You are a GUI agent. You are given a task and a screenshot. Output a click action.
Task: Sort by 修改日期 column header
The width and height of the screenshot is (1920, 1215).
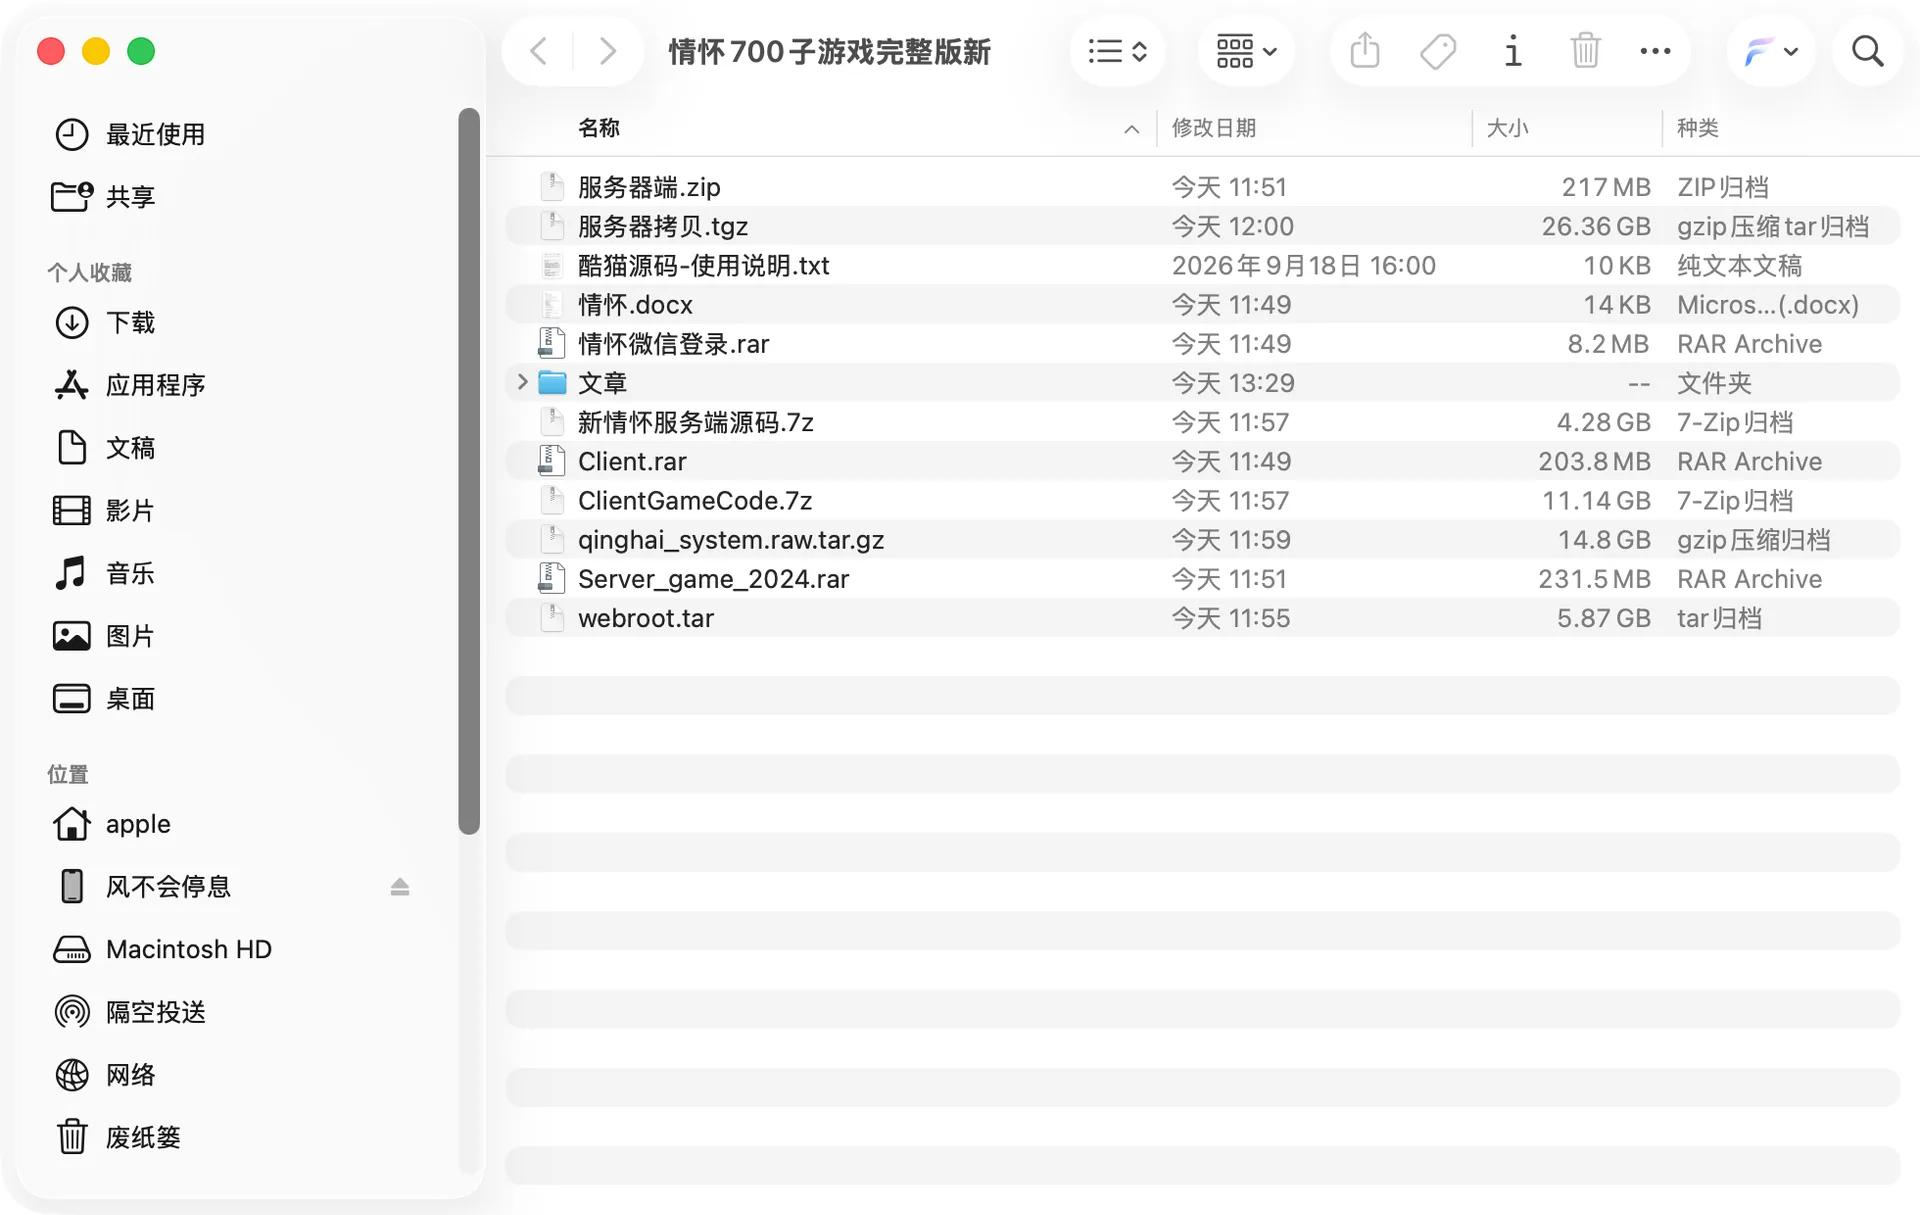1213,128
